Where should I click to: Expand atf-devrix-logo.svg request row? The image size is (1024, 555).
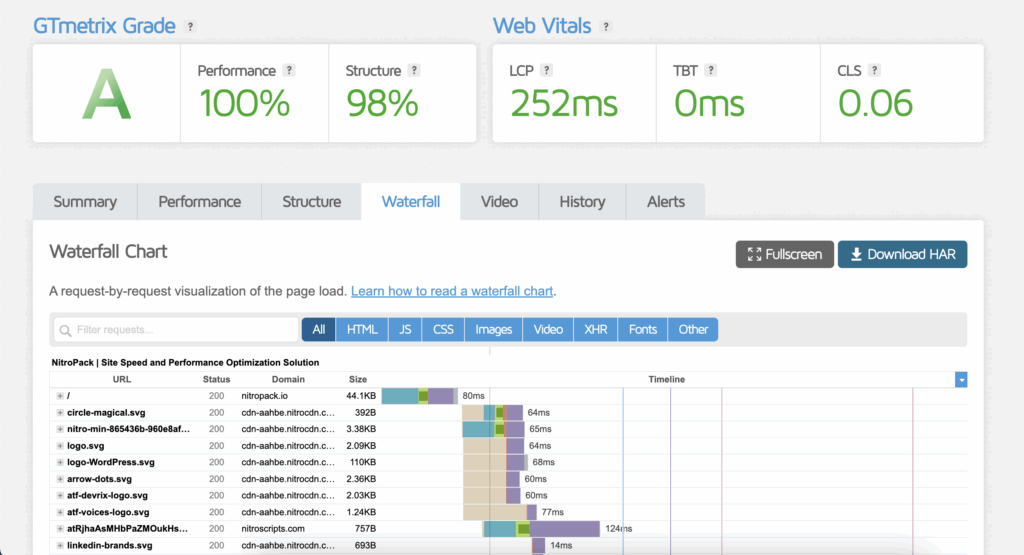(59, 496)
